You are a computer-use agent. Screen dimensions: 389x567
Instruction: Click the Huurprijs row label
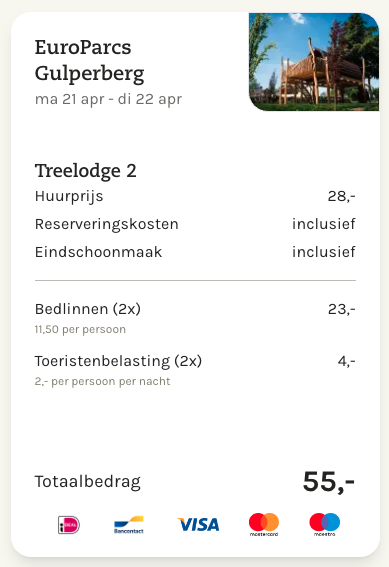(x=69, y=196)
